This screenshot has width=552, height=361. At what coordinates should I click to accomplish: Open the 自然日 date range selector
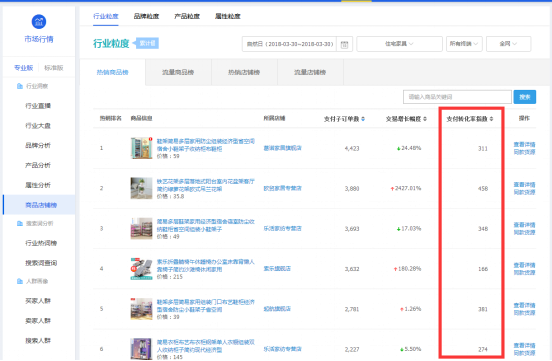[x=289, y=44]
